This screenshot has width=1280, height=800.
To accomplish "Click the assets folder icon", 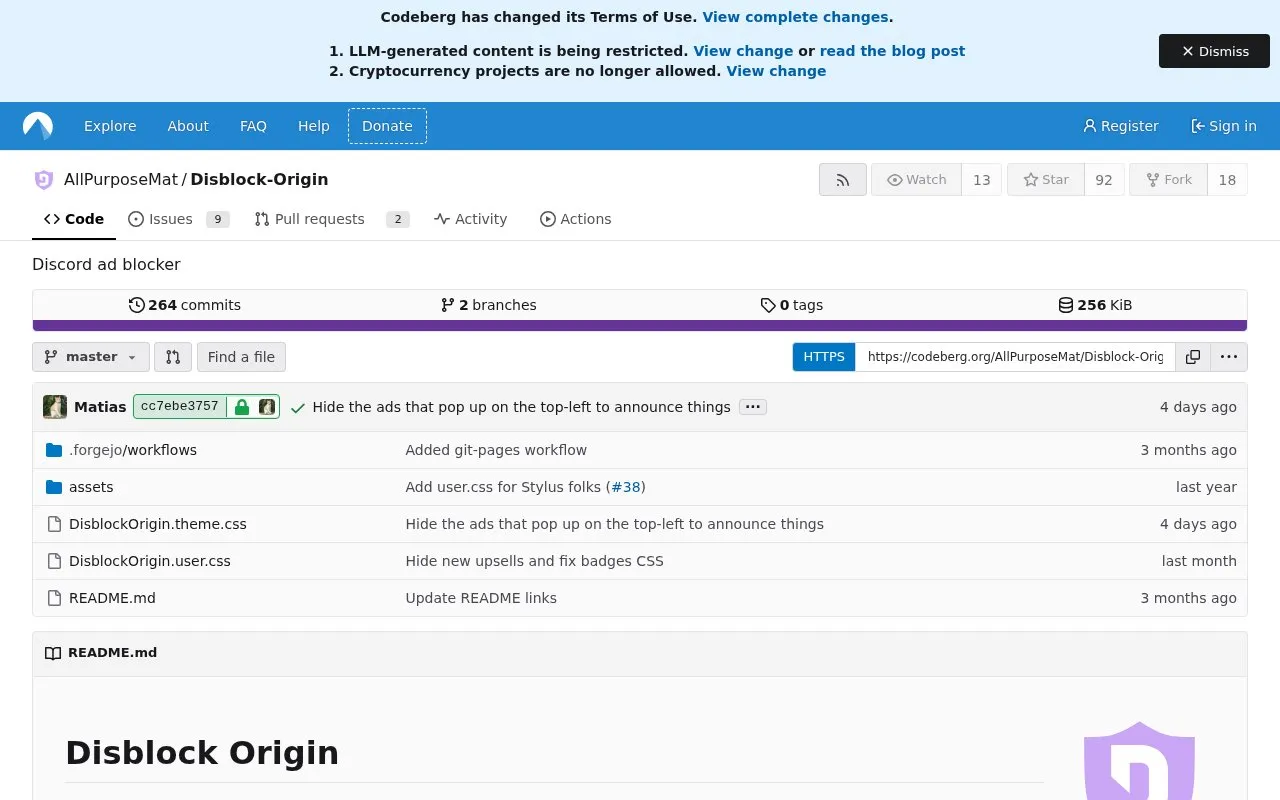I will 54,487.
